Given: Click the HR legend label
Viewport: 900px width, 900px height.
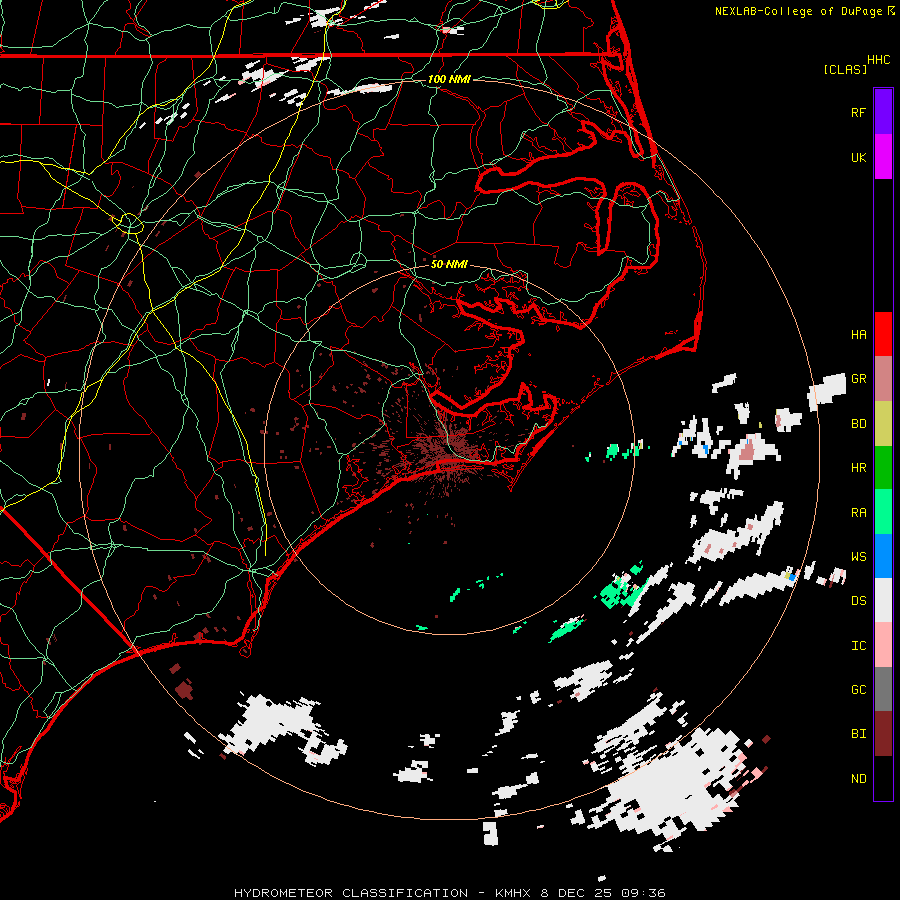Looking at the screenshot, I should click(x=858, y=468).
